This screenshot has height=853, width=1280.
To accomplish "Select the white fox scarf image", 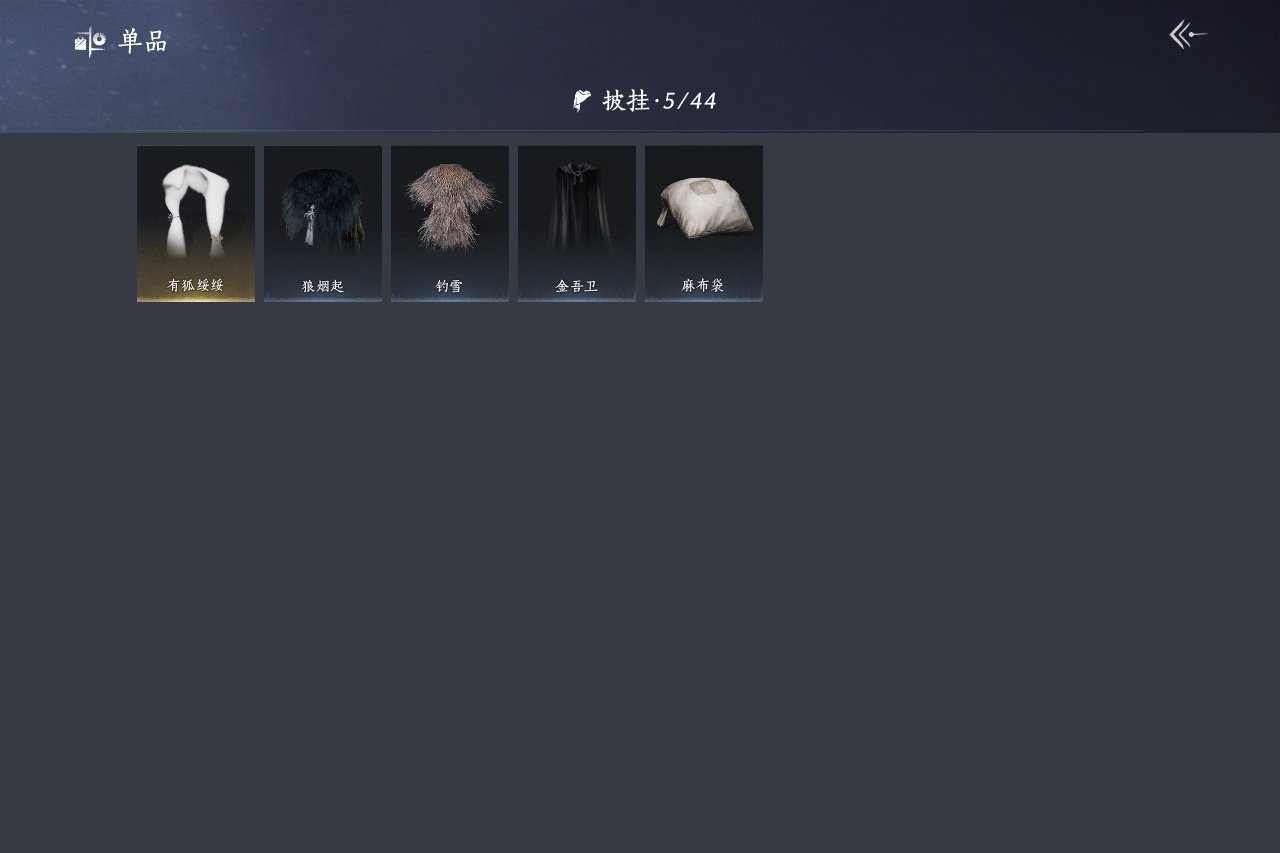I will 196,211.
